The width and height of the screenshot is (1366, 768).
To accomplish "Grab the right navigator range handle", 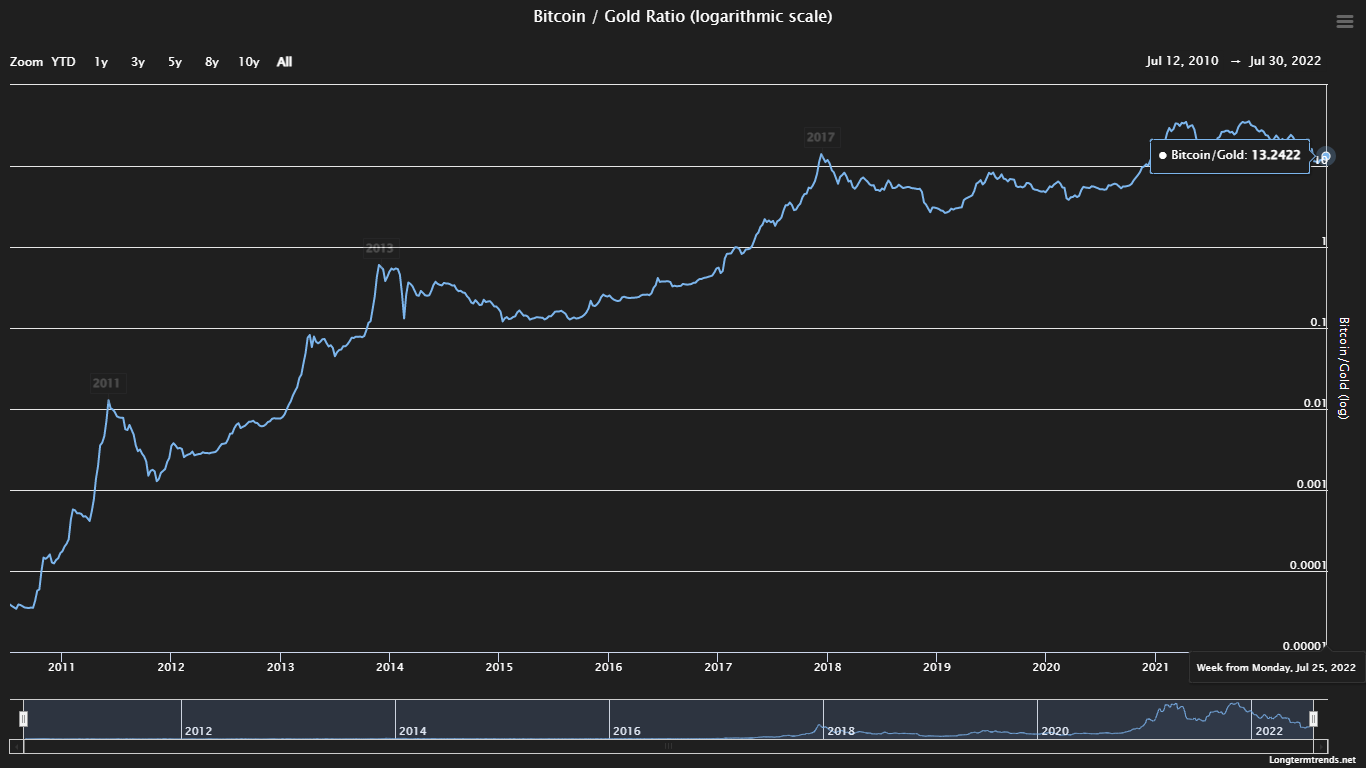I will coord(1314,718).
